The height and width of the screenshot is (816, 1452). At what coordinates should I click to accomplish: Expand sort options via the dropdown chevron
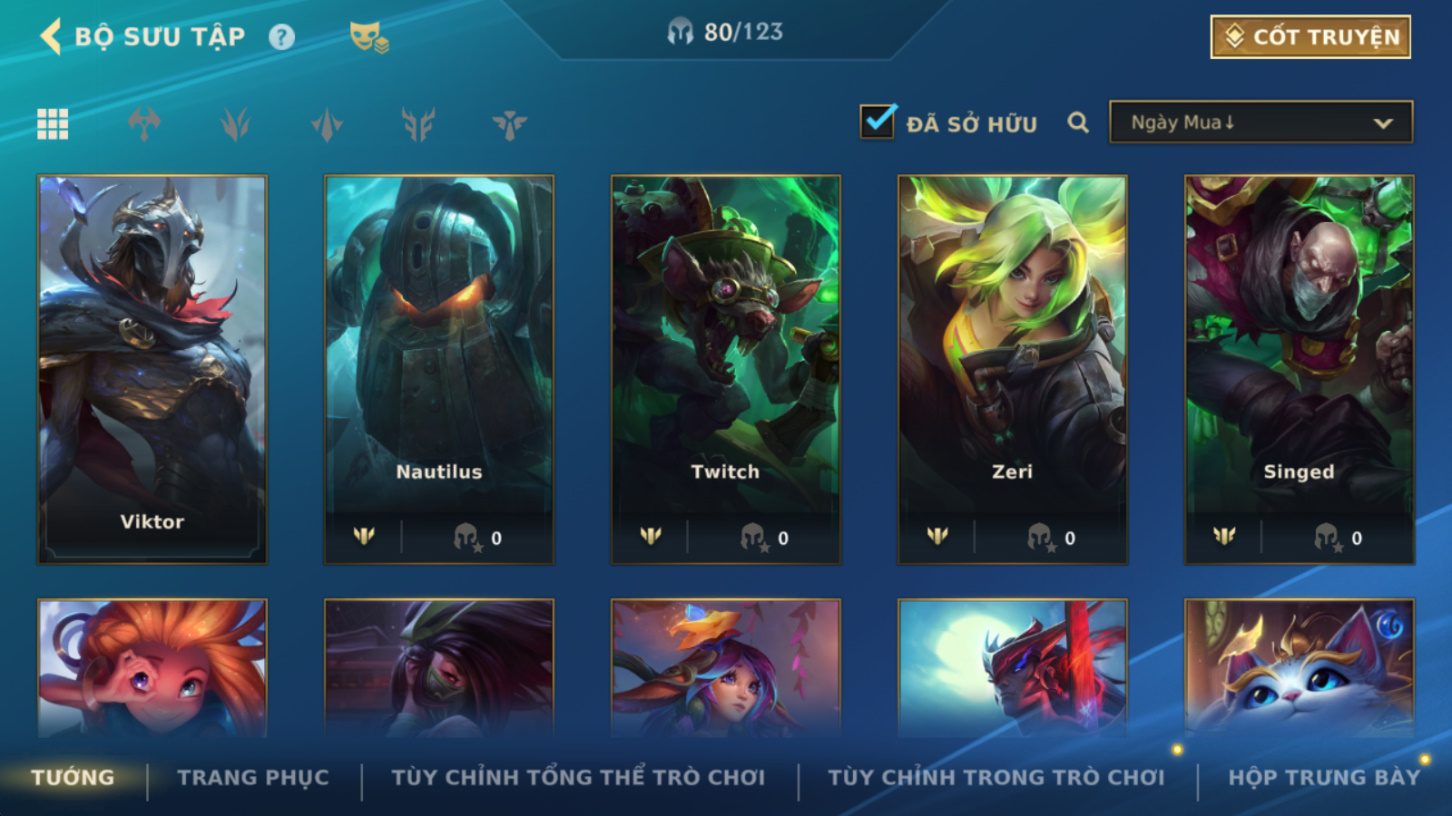coord(1383,124)
